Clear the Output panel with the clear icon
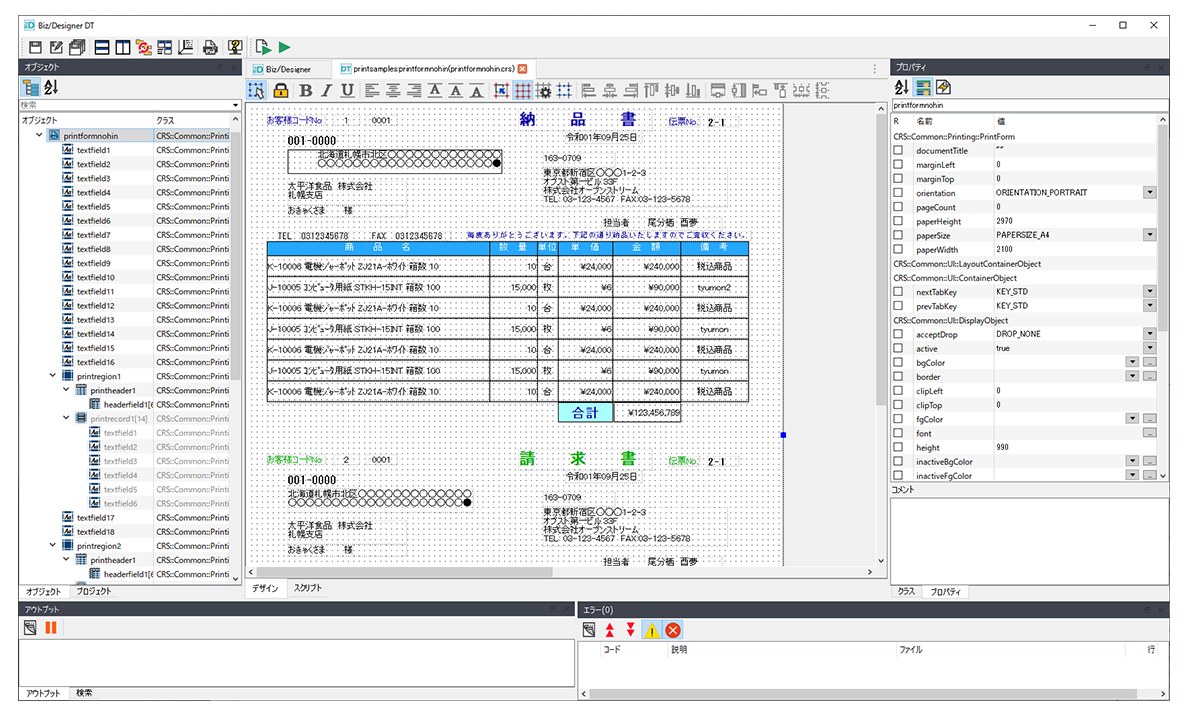 tap(30, 628)
